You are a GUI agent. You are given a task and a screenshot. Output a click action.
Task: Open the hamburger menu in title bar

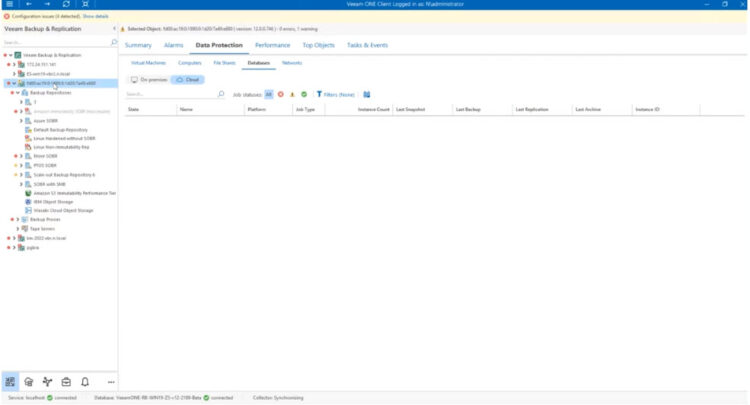pos(9,4)
